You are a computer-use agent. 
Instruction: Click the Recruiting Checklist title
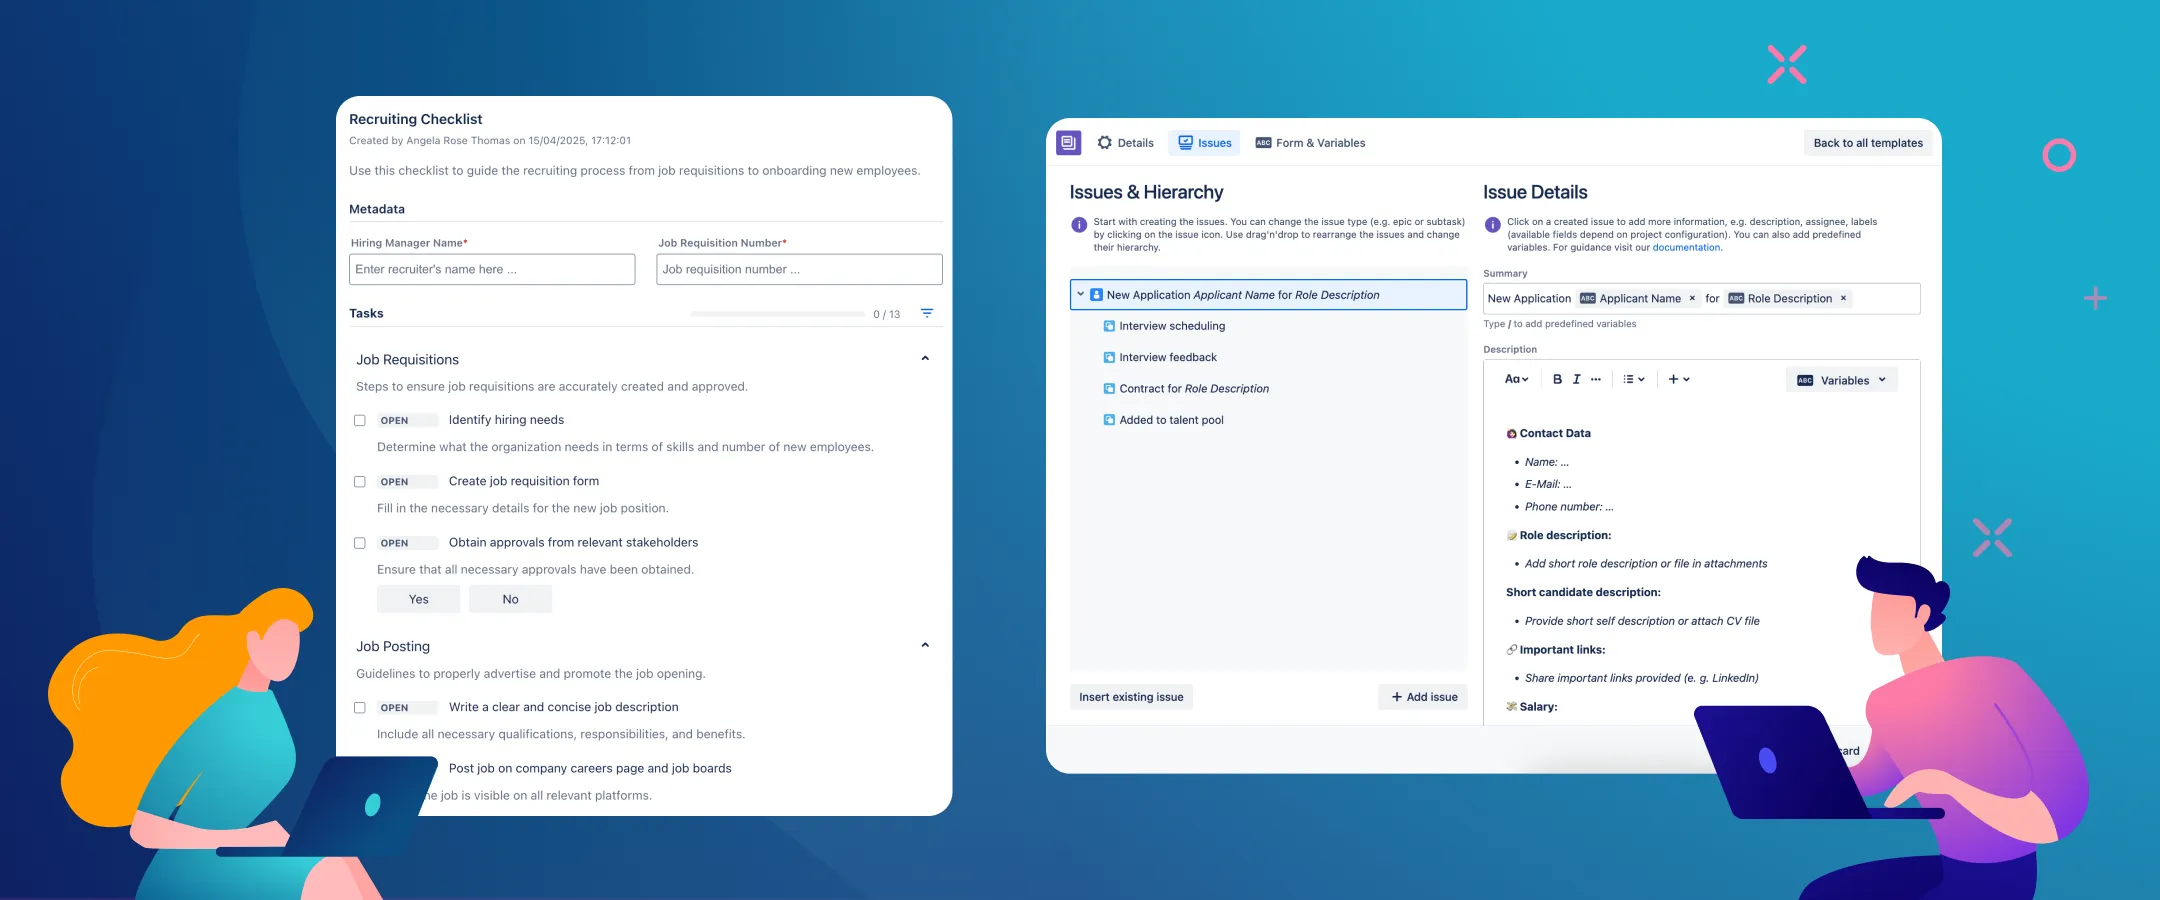click(415, 119)
